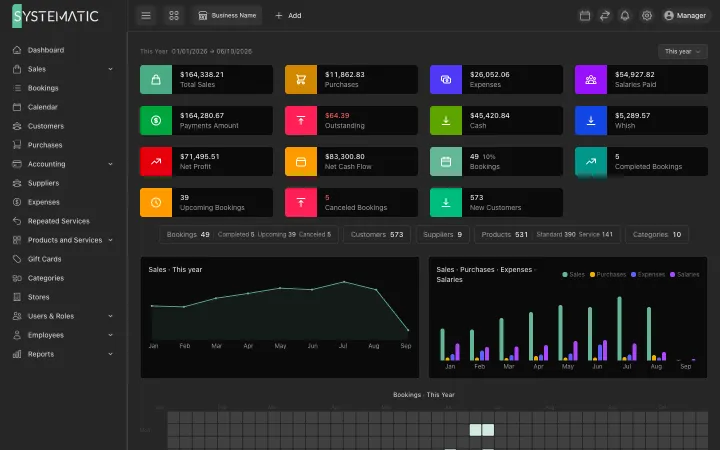Viewport: 720px width, 450px height.
Task: Open settings gear icon in top bar
Action: [x=647, y=16]
